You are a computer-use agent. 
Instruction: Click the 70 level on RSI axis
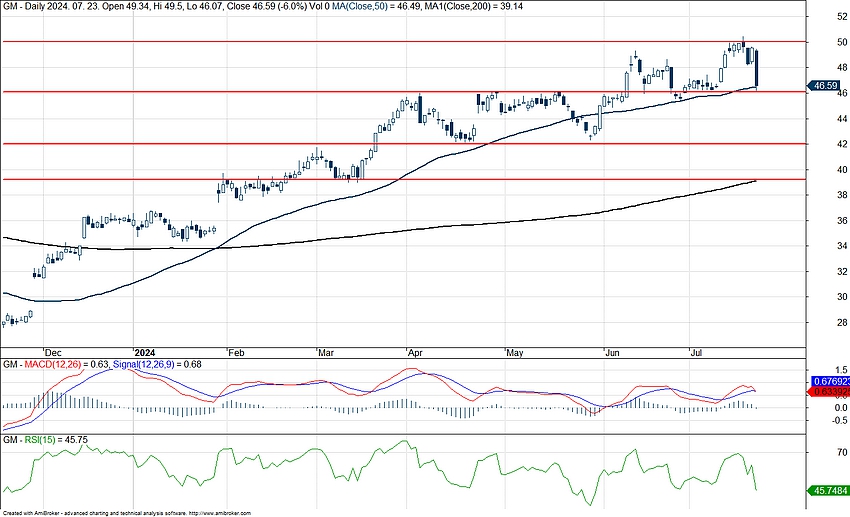coord(842,452)
